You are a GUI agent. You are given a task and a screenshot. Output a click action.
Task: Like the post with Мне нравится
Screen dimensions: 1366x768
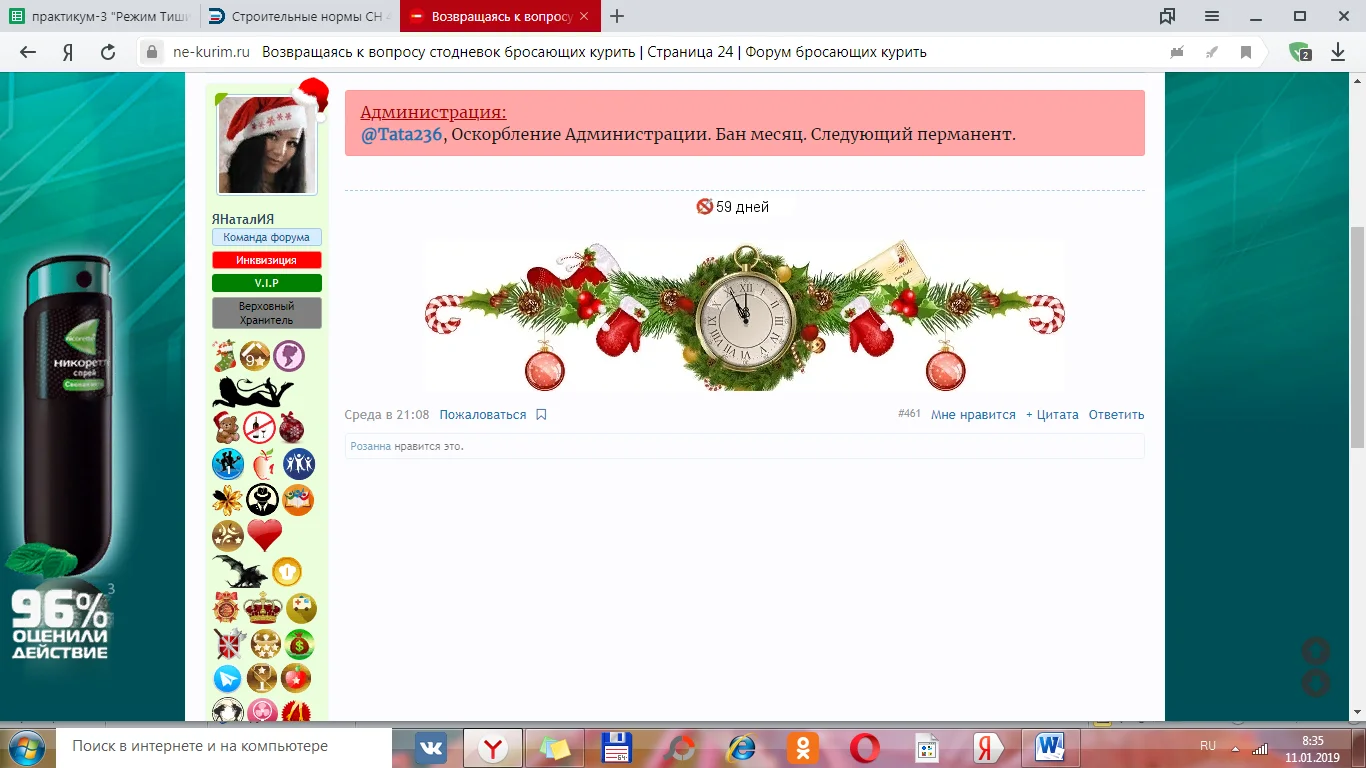coord(973,415)
